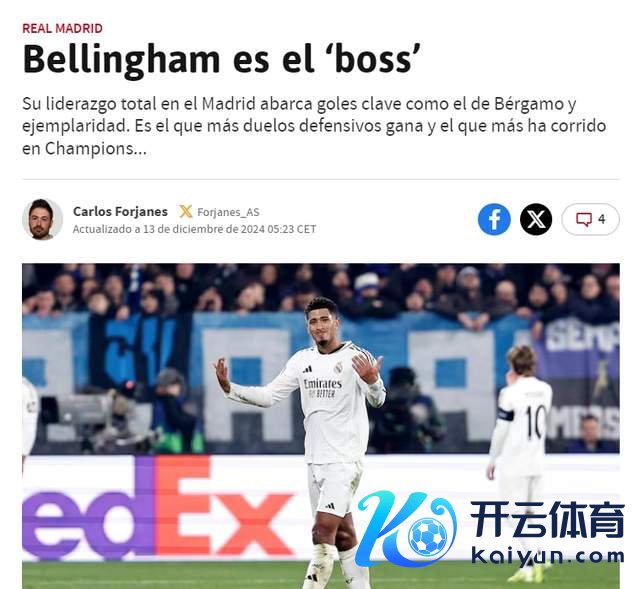Open Carlos Forjanes author page
This screenshot has height=589, width=640.
(120, 211)
